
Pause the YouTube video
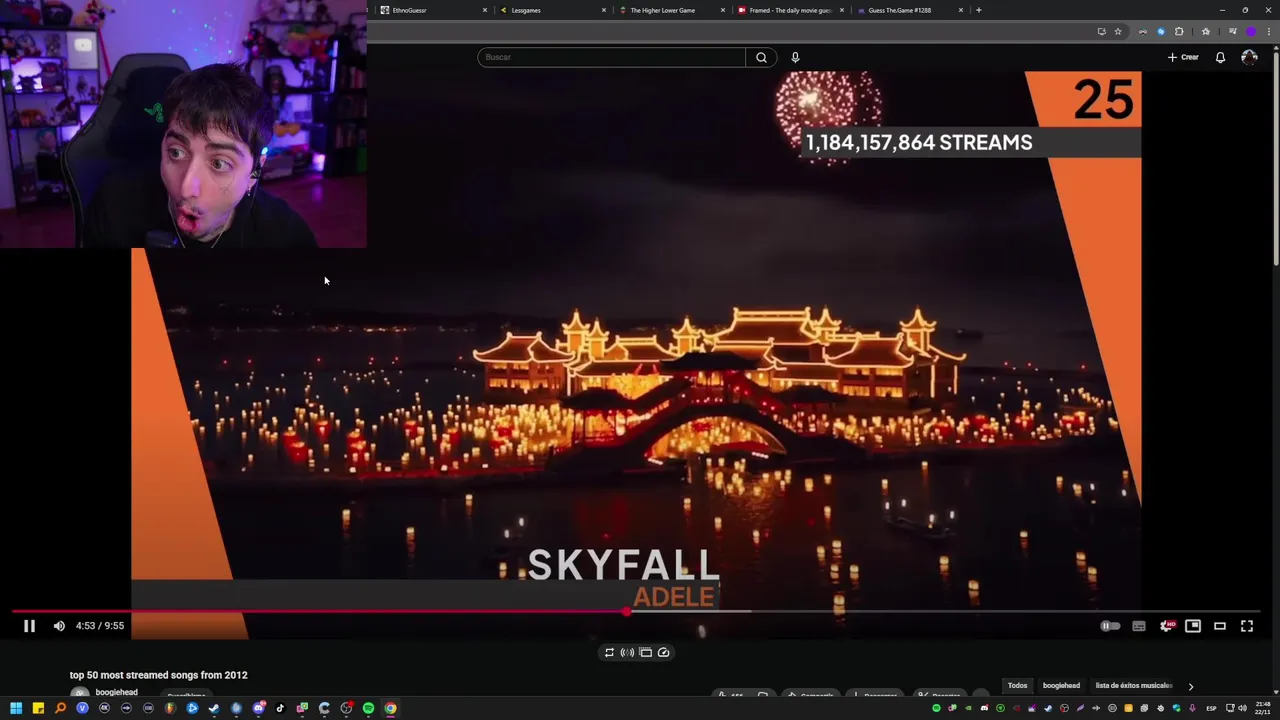(x=29, y=626)
